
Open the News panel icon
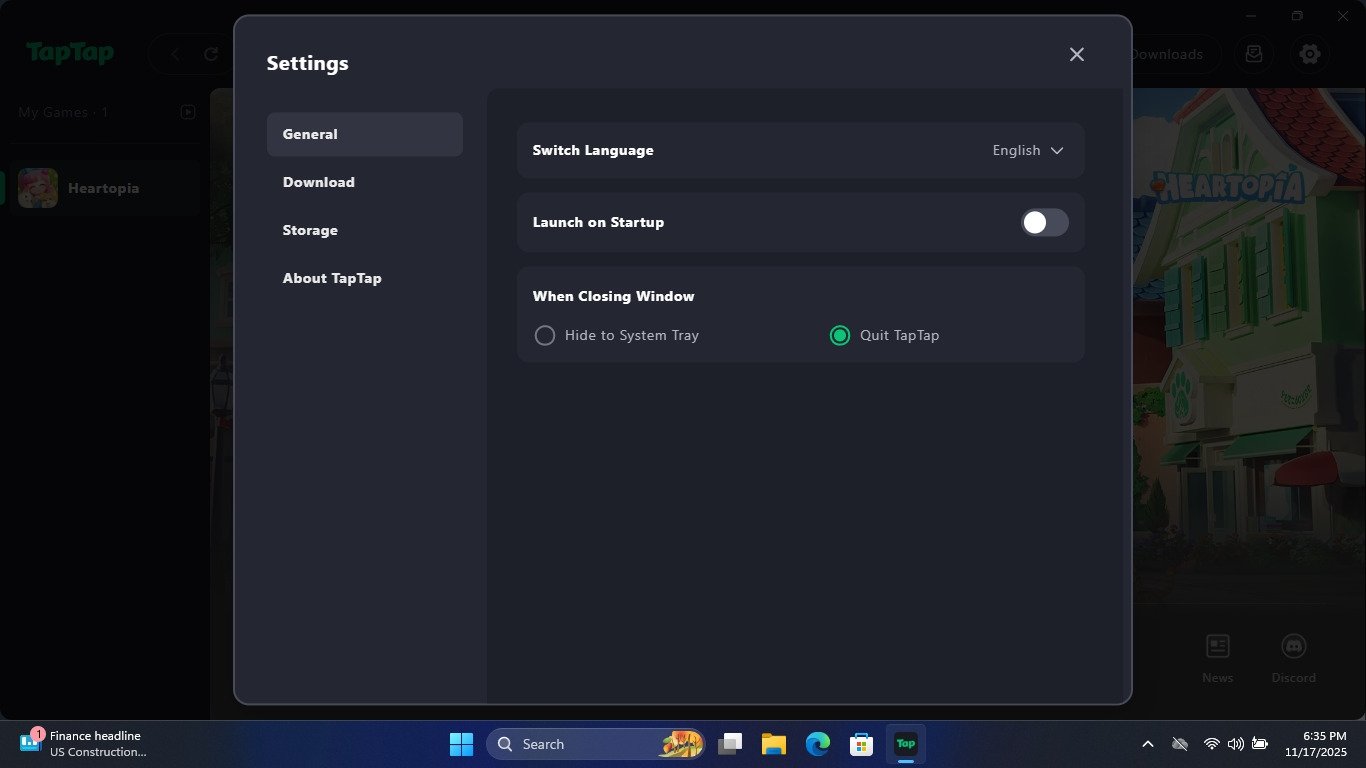[1217, 647]
